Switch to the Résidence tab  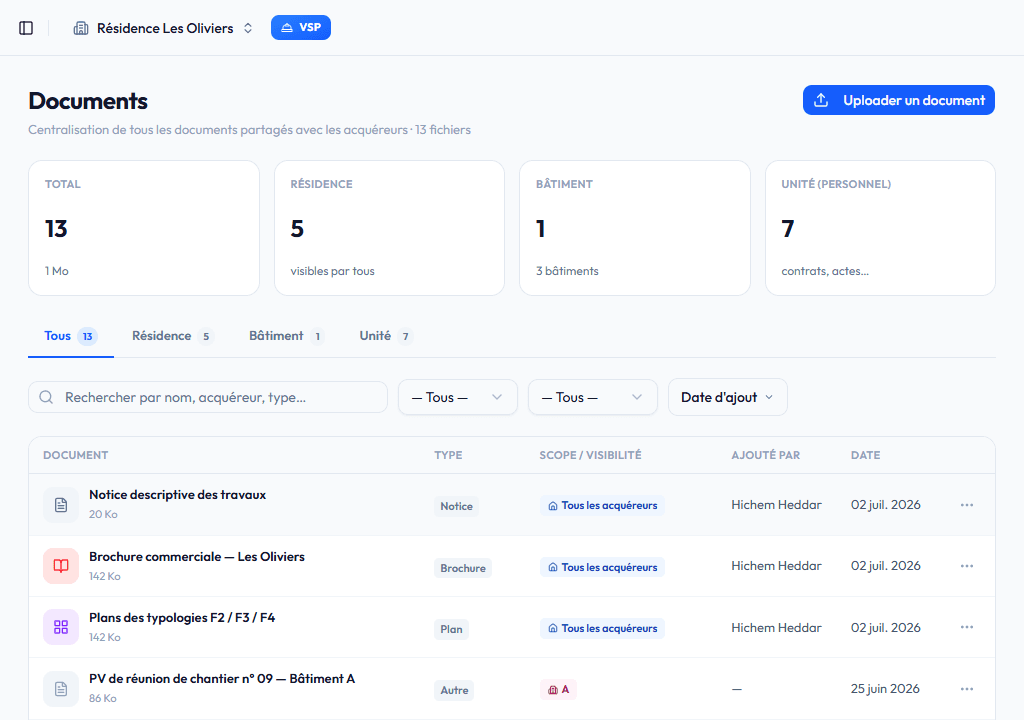172,336
